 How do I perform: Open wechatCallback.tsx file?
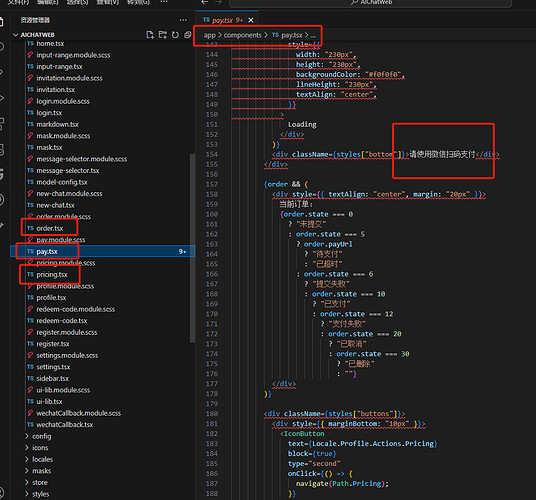[x=65, y=424]
